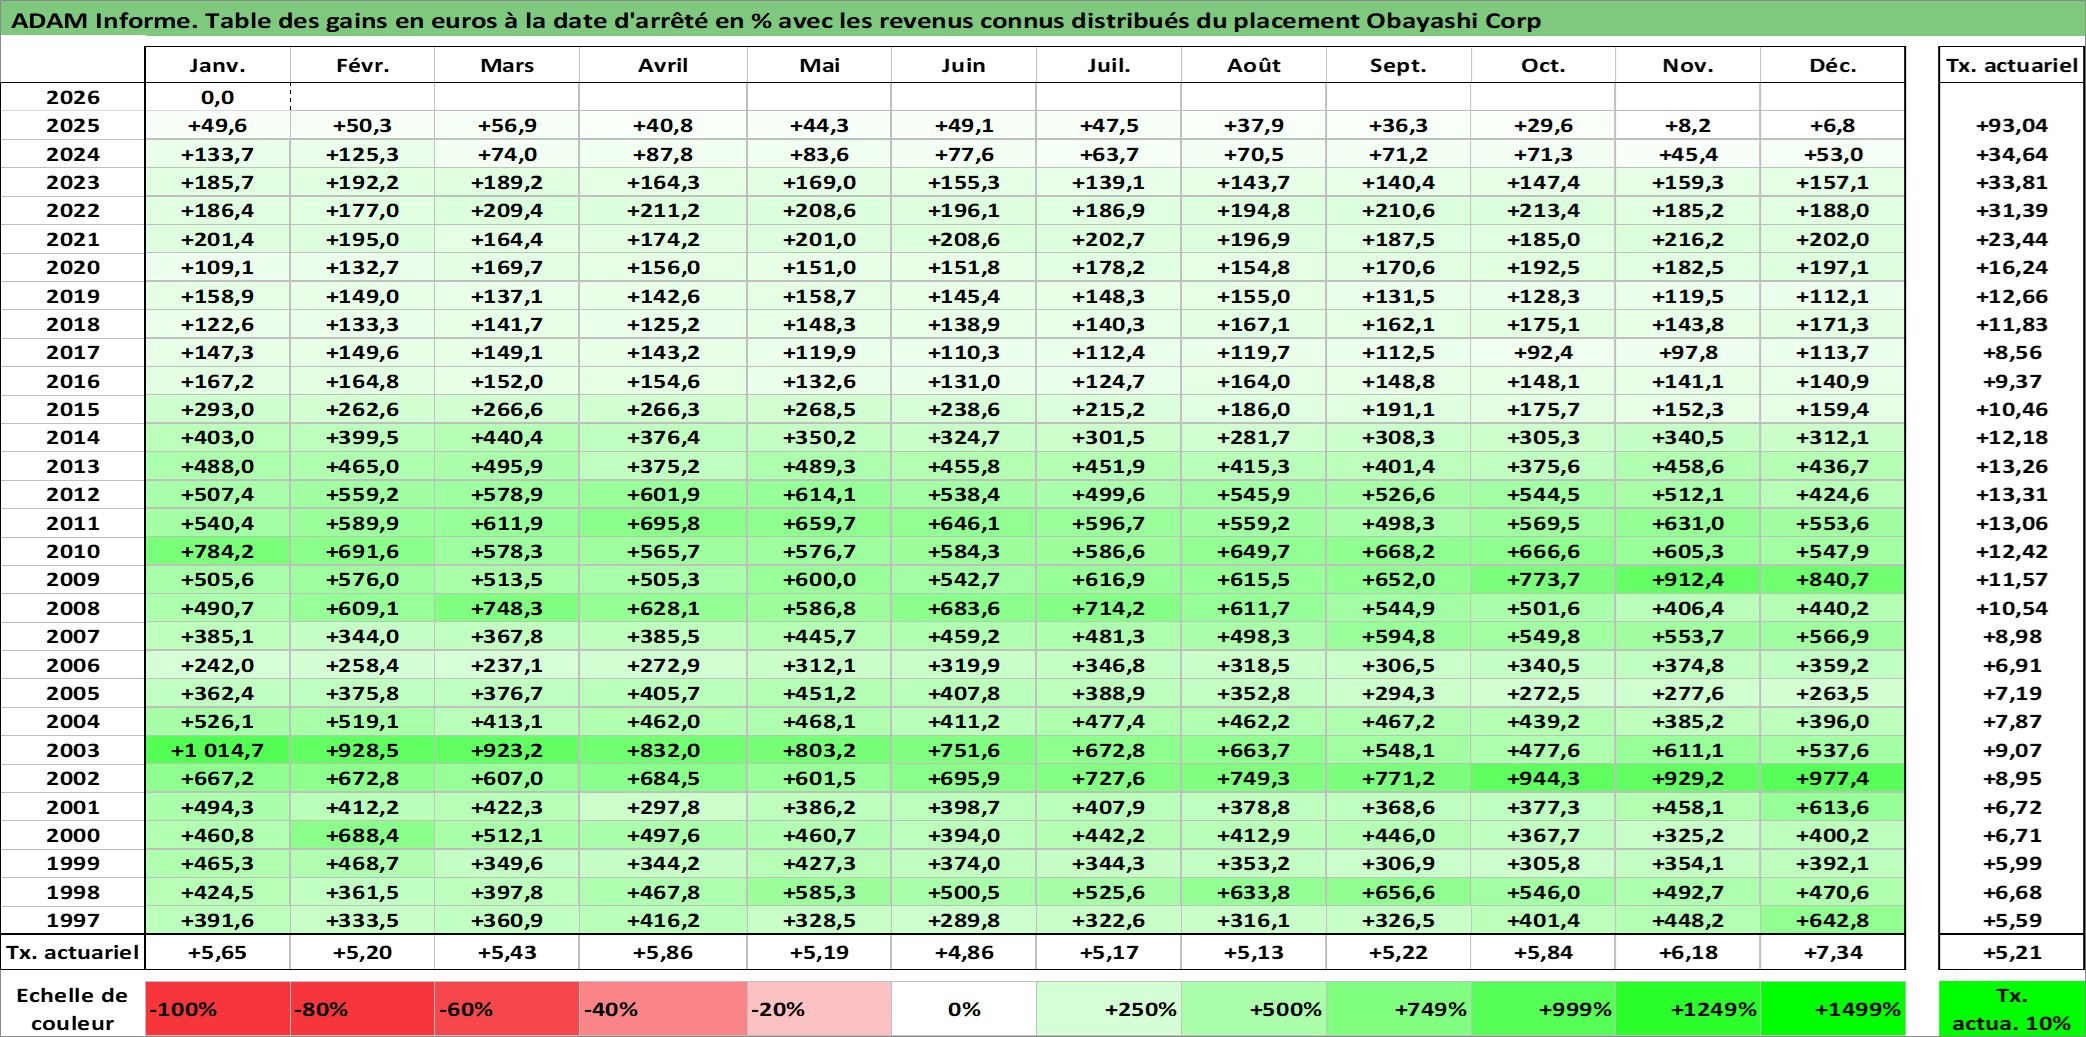Select the +4,86 June actuarial rate
Screen dimensions: 2086x1037
pyautogui.click(x=964, y=952)
